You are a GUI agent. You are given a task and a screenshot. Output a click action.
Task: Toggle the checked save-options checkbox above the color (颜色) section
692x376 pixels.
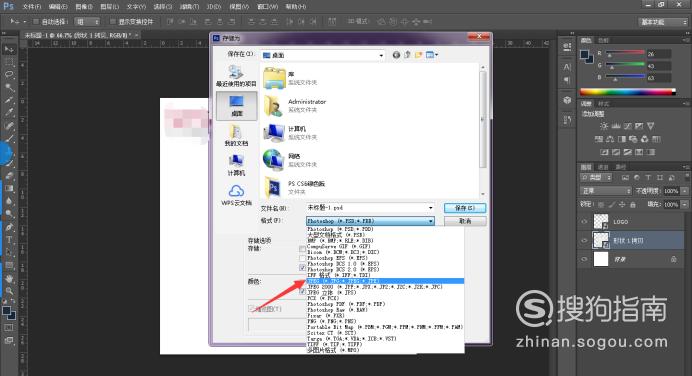coord(302,267)
